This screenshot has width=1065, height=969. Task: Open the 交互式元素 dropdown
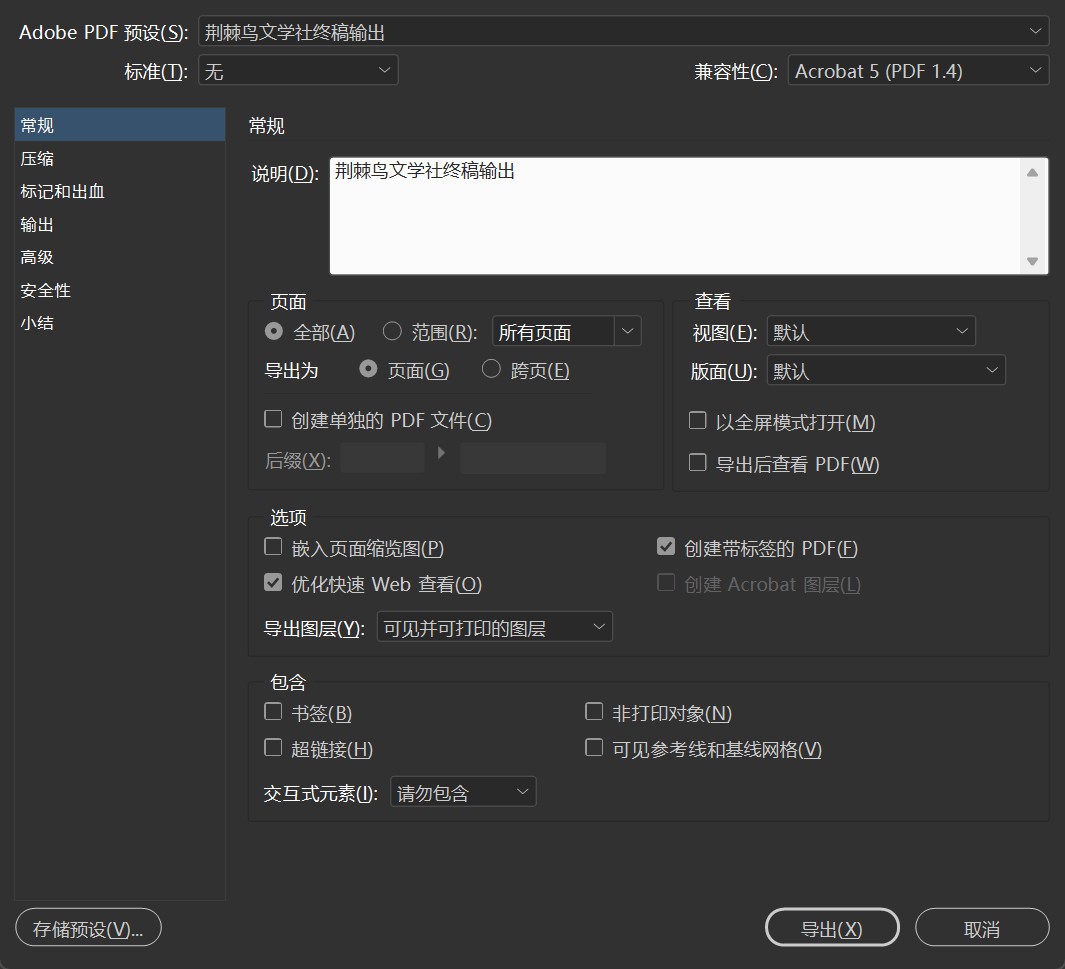tap(463, 793)
